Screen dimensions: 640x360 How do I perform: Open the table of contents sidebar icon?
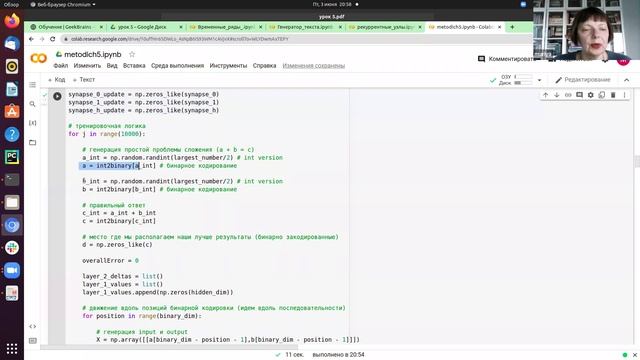[x=33, y=84]
